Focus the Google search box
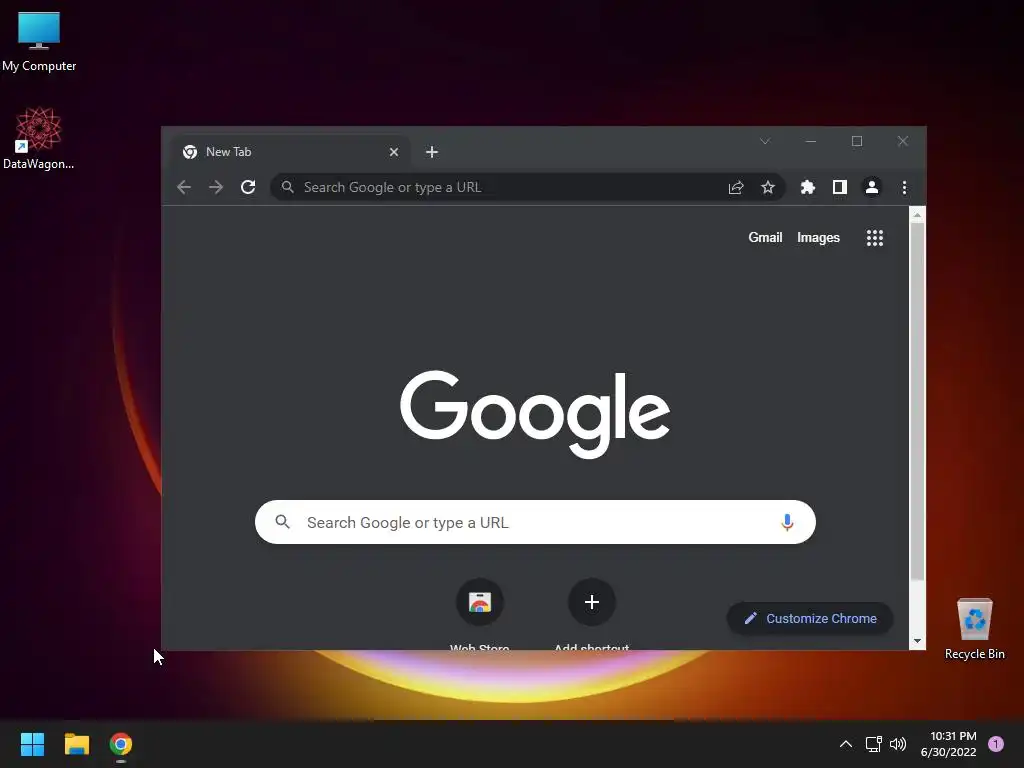 [536, 522]
